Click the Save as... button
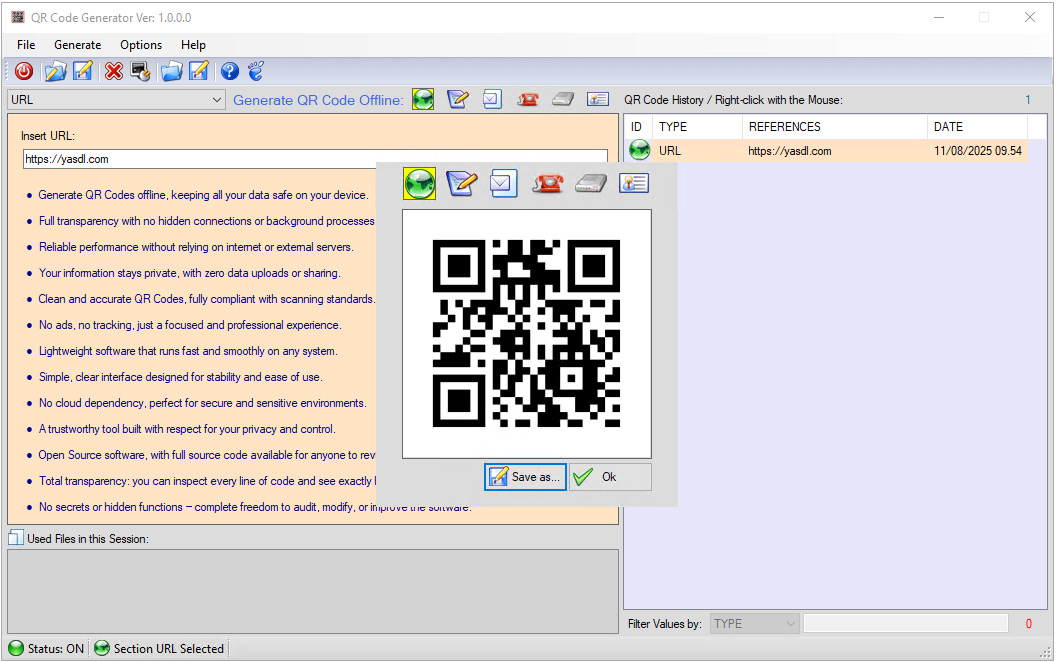Viewport: 1057px width, 662px height. click(525, 477)
